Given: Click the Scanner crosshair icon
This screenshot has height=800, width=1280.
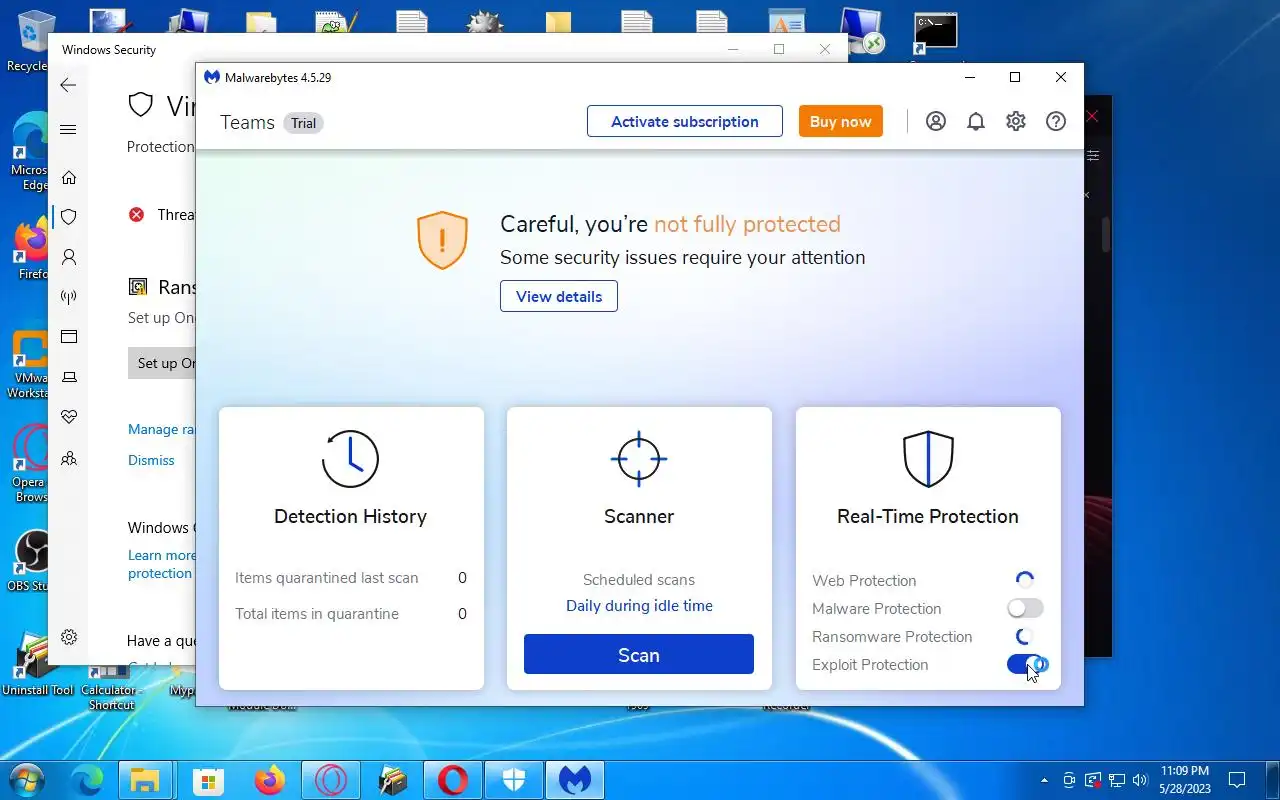Looking at the screenshot, I should (x=639, y=459).
